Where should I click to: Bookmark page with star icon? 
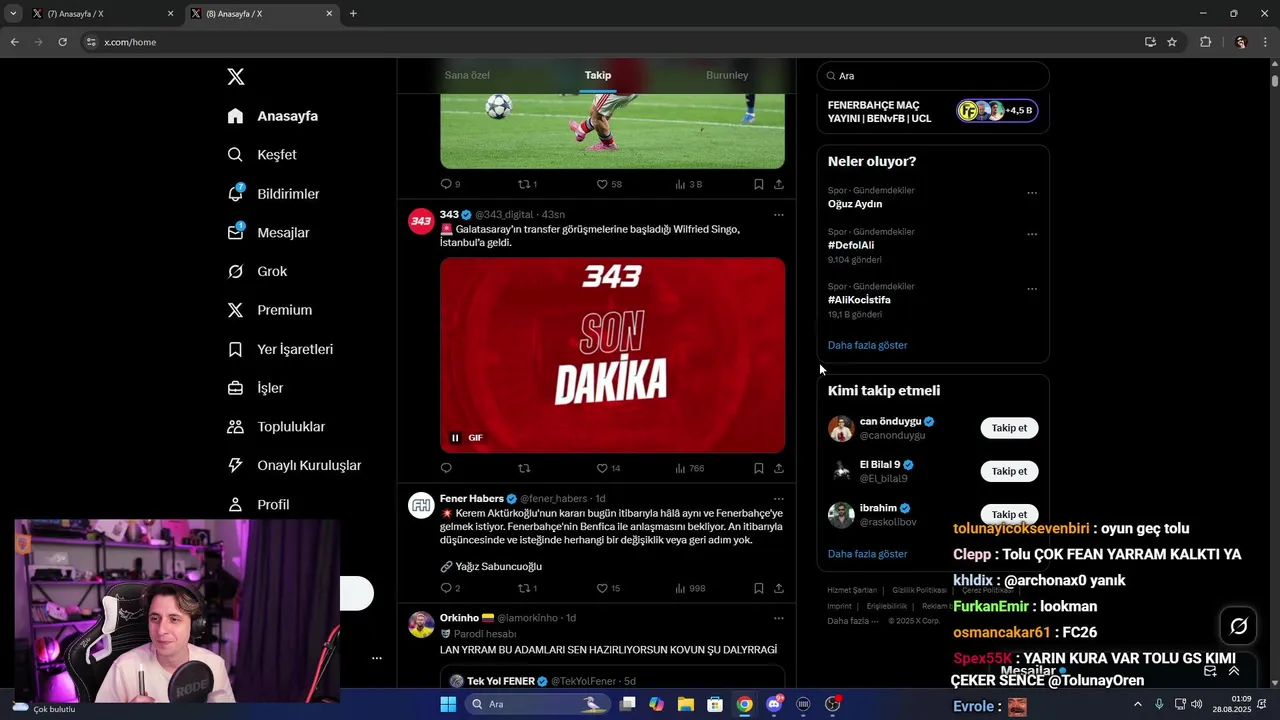click(x=1172, y=42)
